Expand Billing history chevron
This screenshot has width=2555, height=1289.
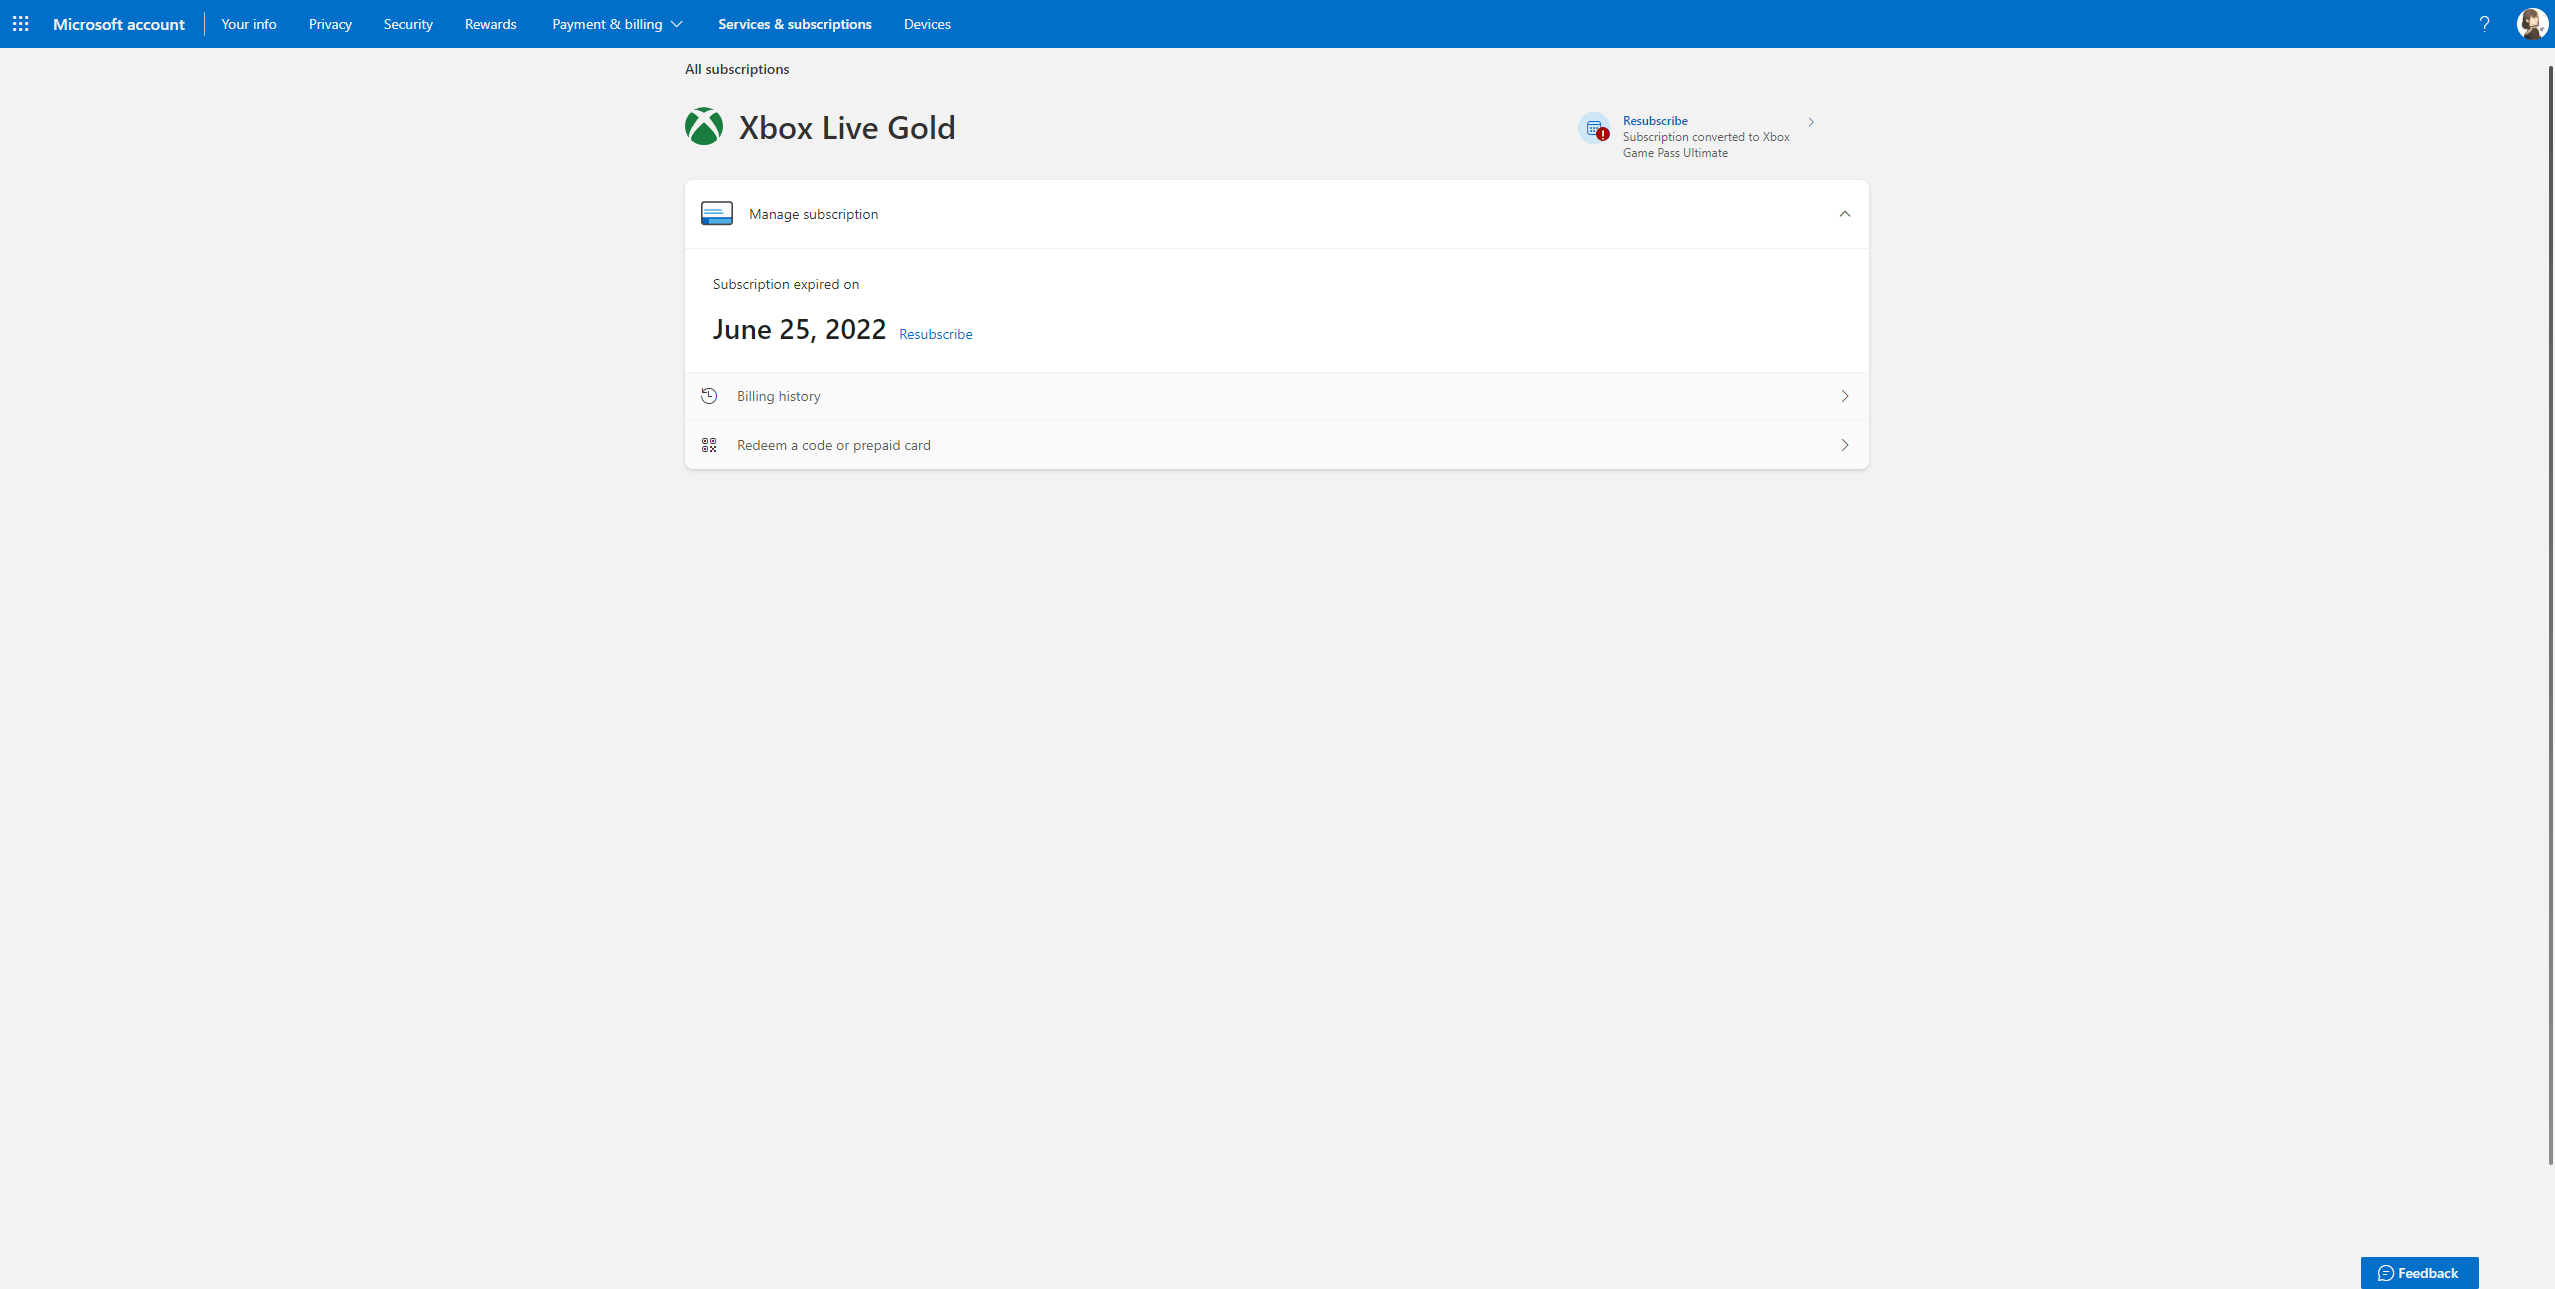[1845, 396]
